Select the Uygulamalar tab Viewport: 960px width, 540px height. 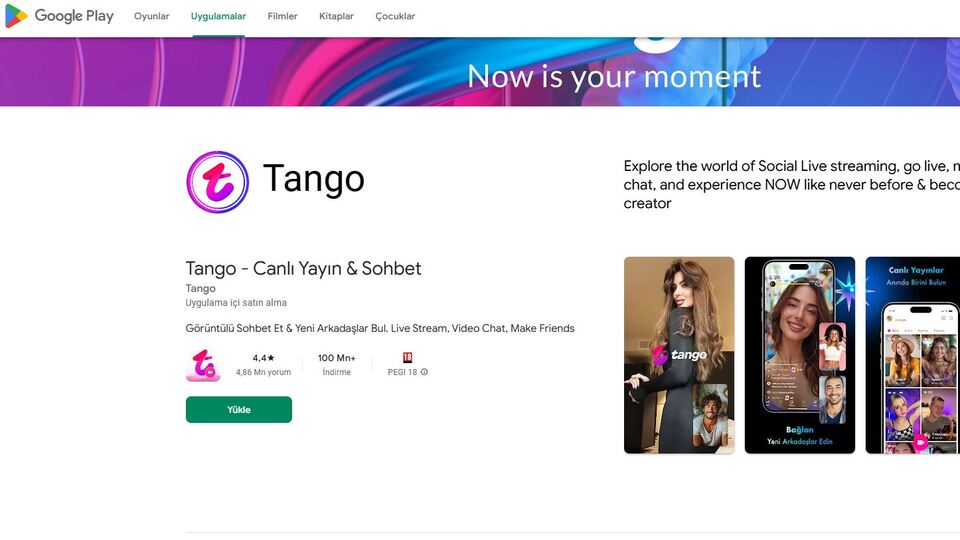coord(218,16)
